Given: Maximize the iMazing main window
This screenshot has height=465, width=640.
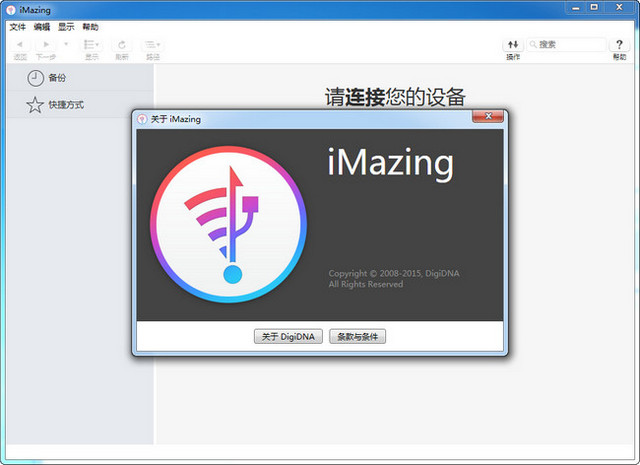Looking at the screenshot, I should (x=594, y=8).
